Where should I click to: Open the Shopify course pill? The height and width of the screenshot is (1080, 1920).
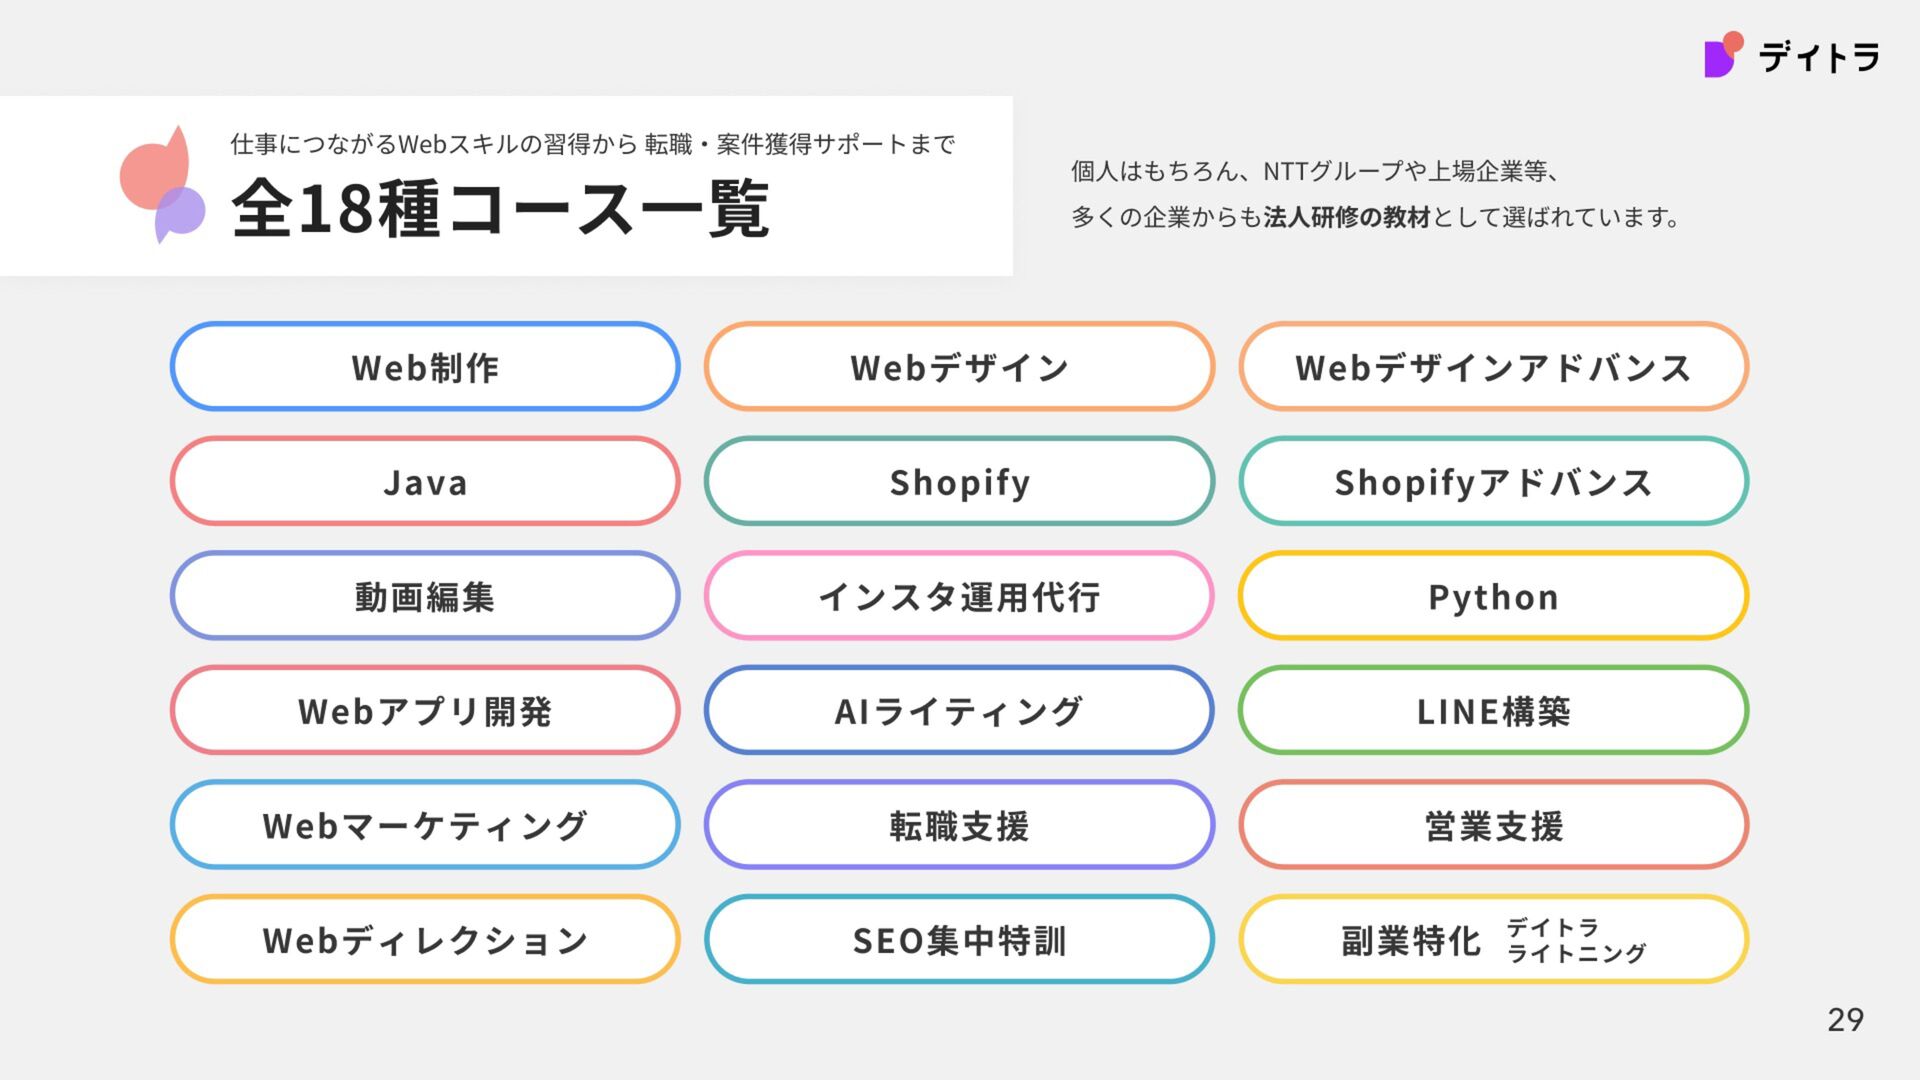[959, 481]
